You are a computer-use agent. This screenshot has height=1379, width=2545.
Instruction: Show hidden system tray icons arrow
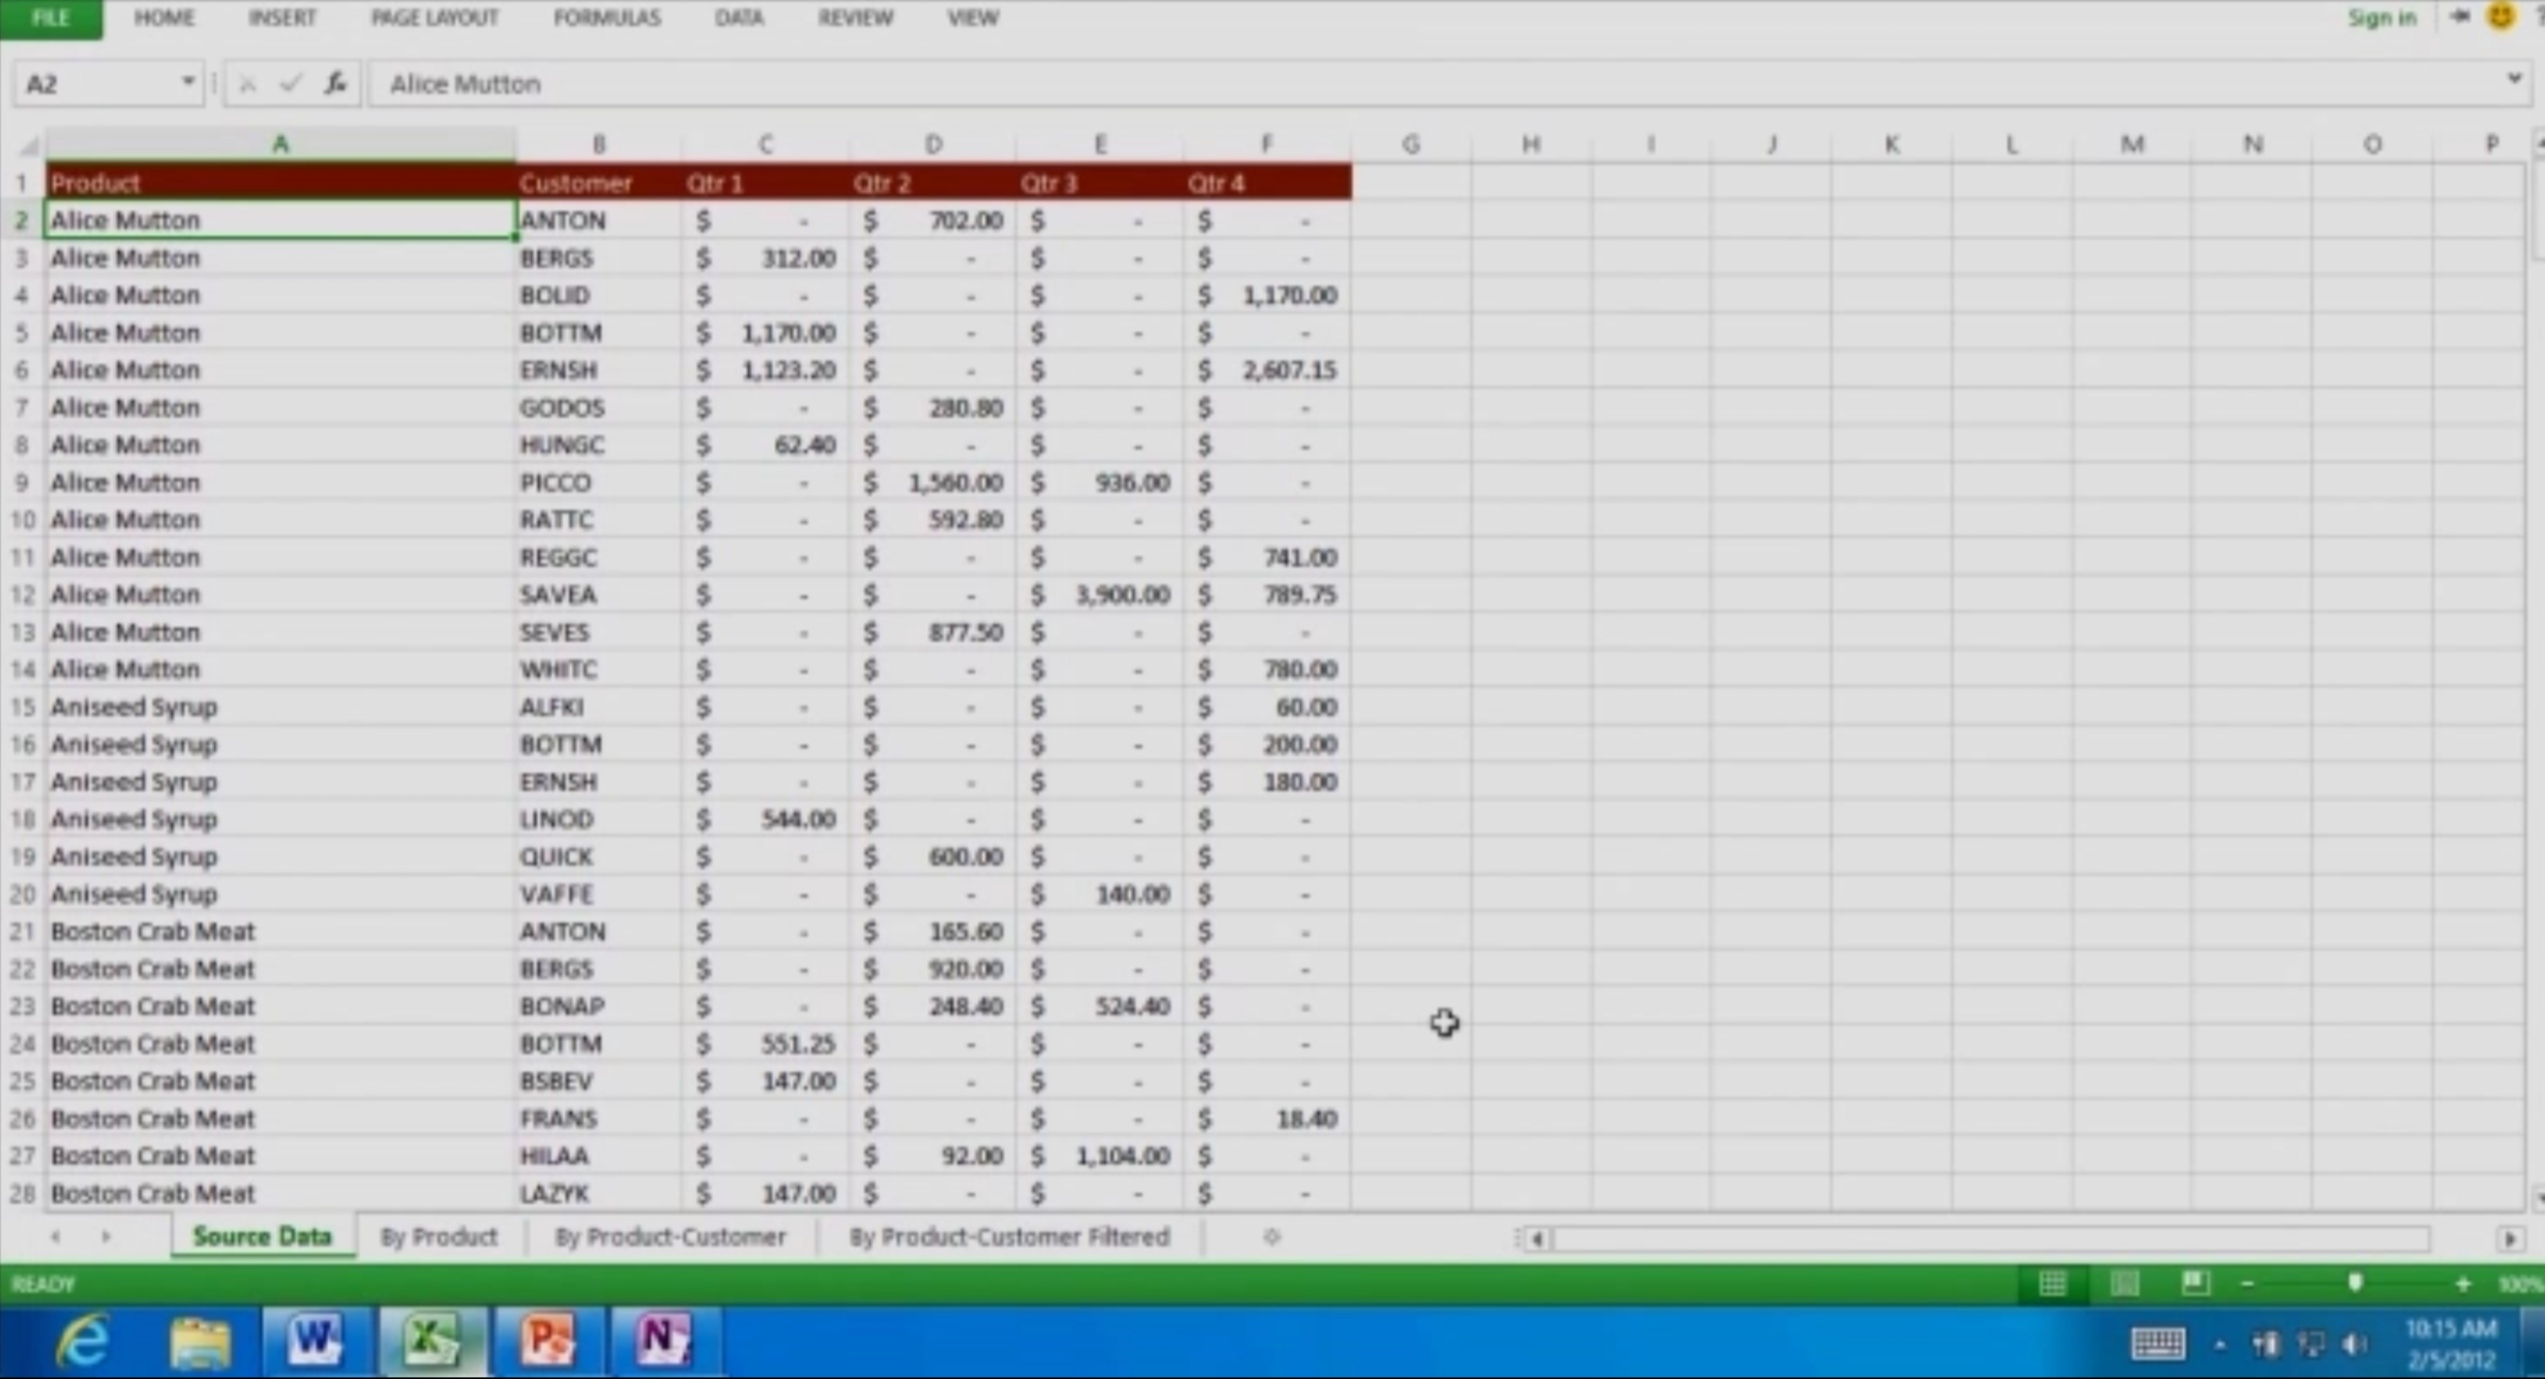[x=2219, y=1345]
